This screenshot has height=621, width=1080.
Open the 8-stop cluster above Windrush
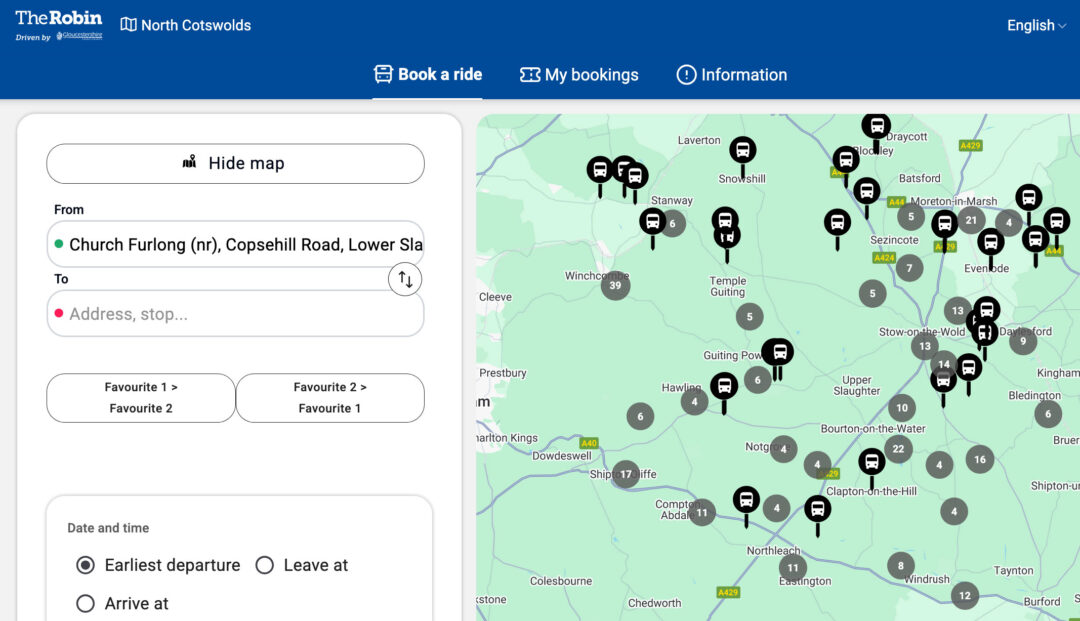(901, 566)
